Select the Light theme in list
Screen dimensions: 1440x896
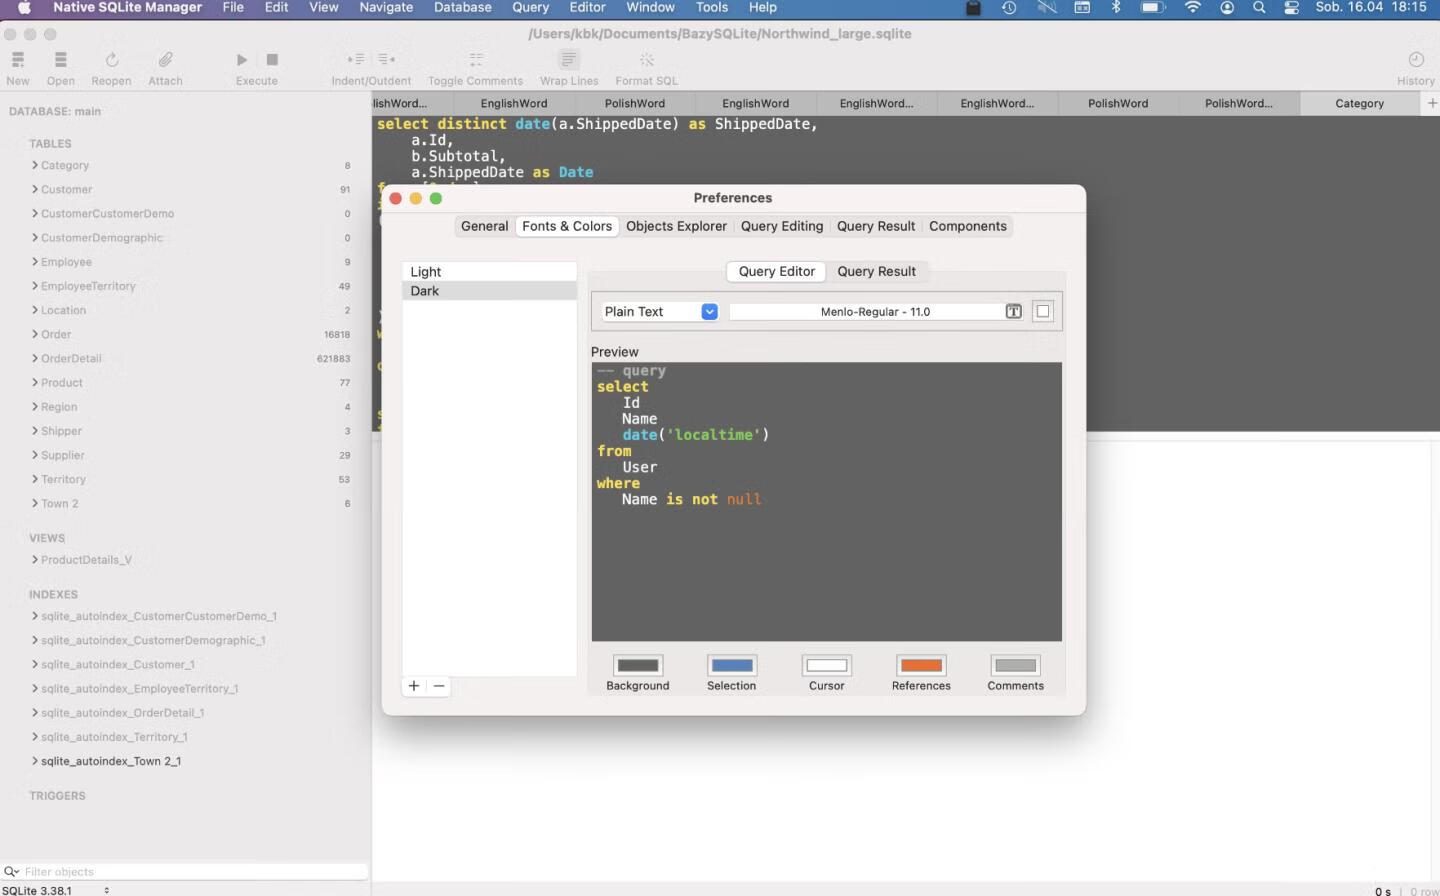[426, 272]
